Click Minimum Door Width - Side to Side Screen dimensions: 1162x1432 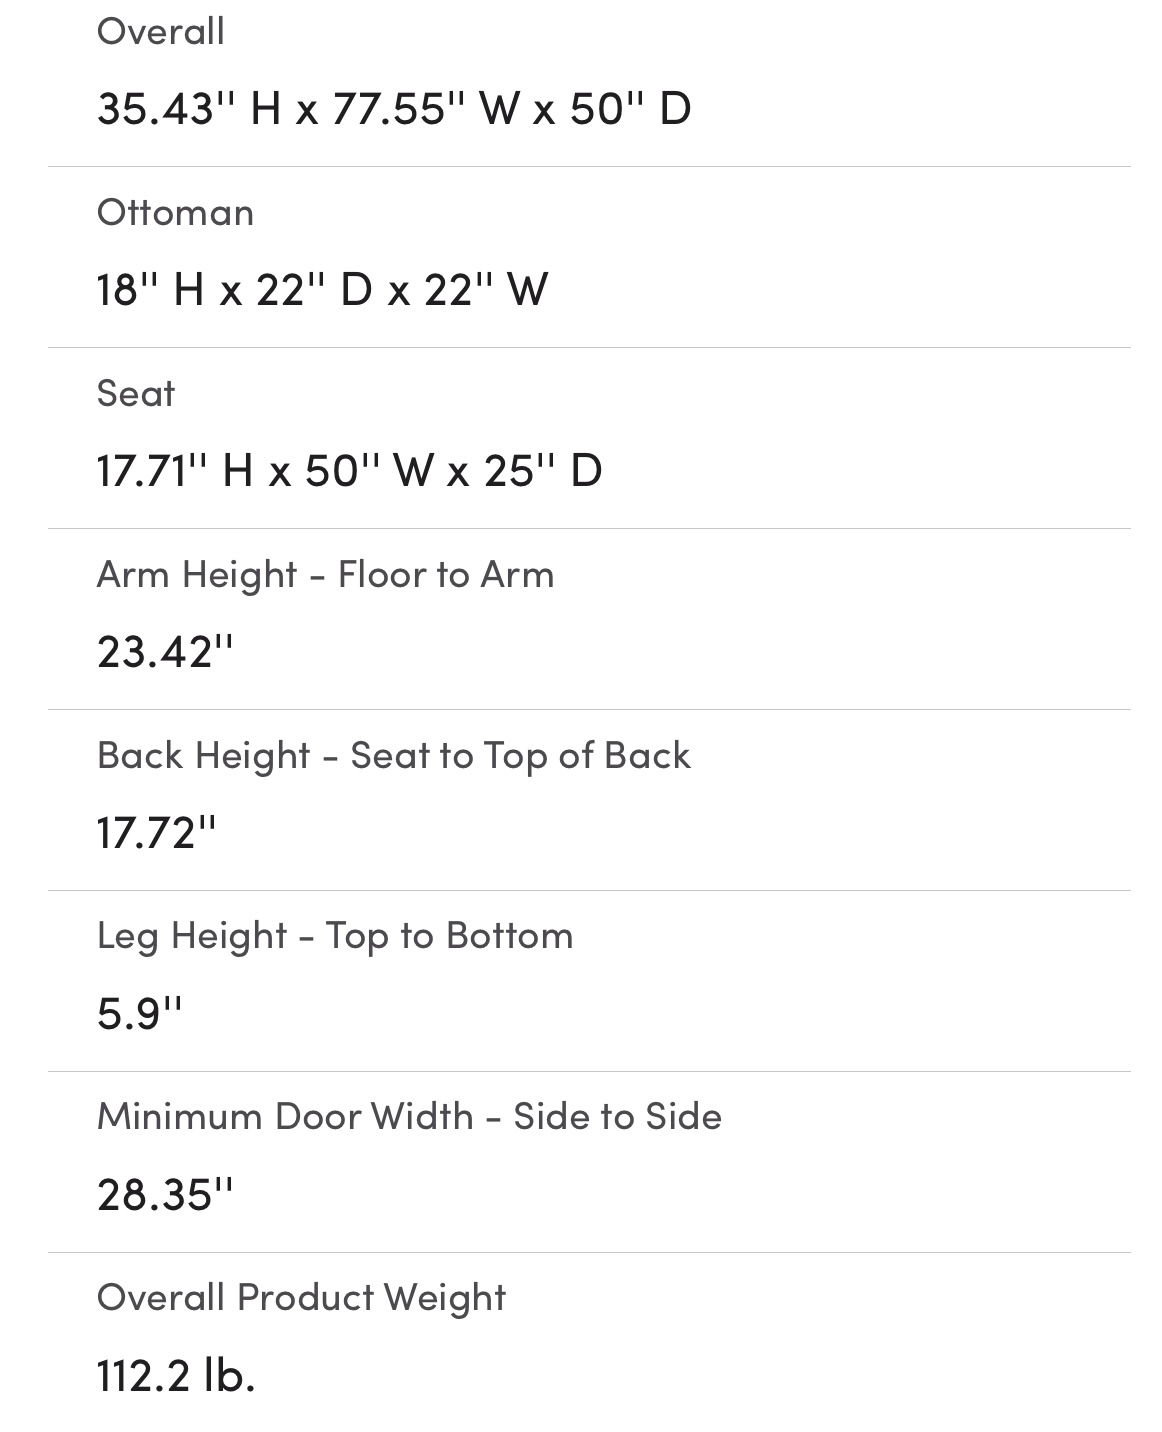tap(409, 1117)
